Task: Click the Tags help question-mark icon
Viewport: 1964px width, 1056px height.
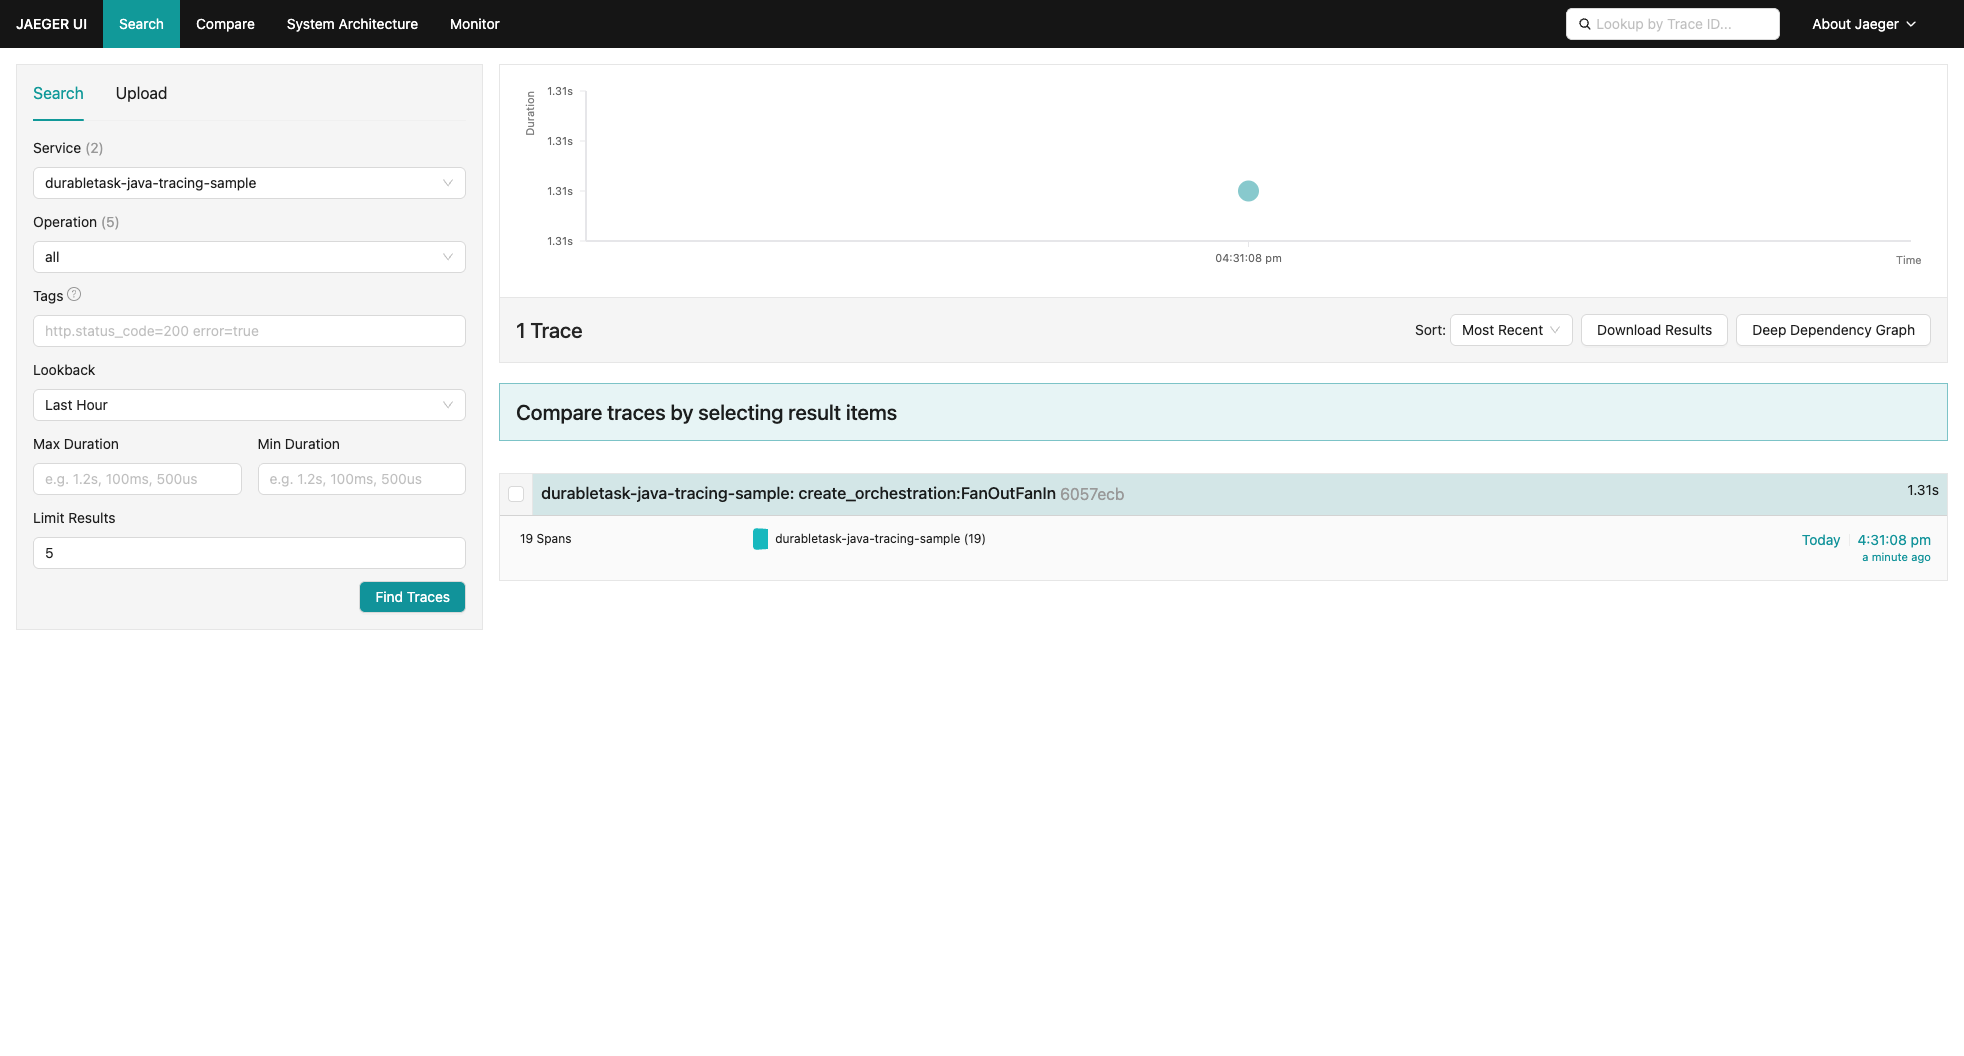Action: click(74, 295)
